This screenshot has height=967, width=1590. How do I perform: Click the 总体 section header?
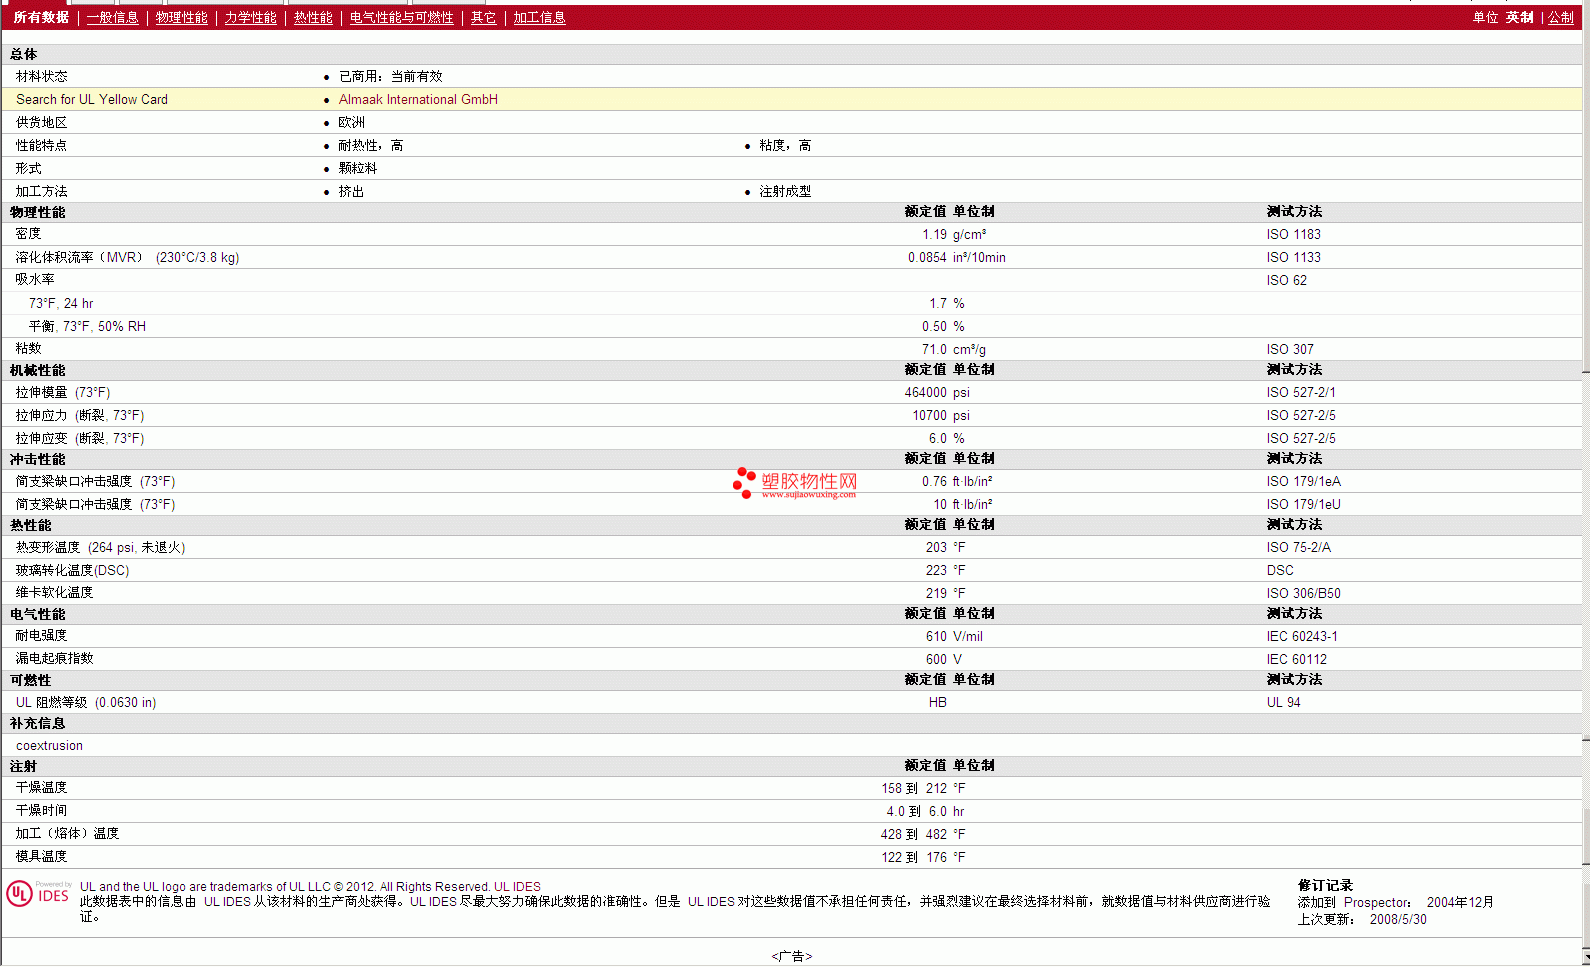coord(24,54)
